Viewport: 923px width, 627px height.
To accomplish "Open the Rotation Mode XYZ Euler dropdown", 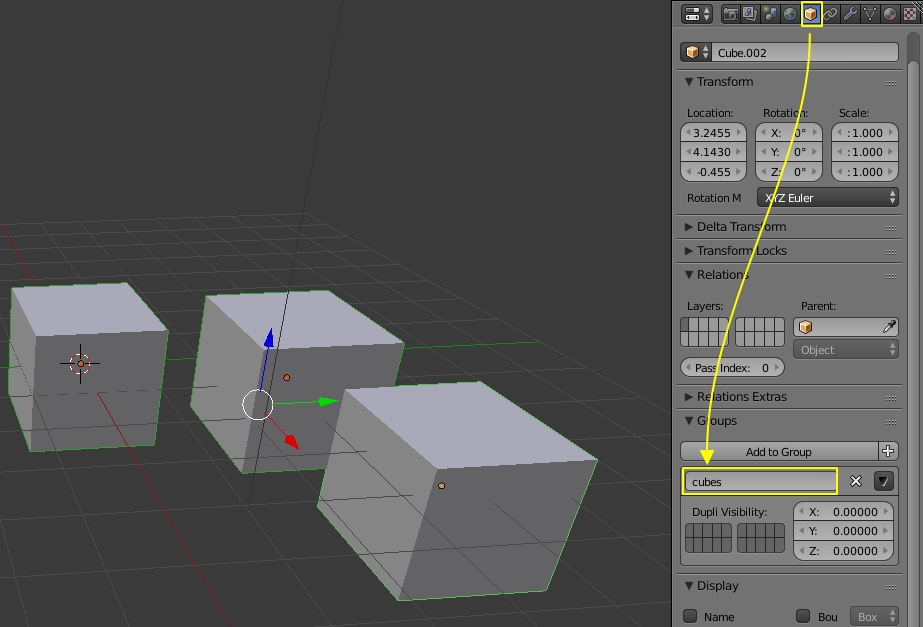I will pyautogui.click(x=827, y=197).
